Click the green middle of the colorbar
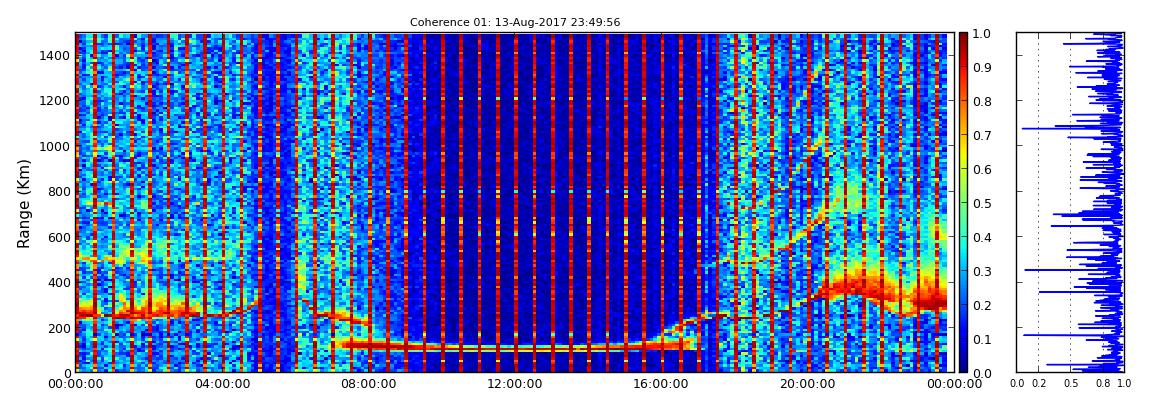The width and height of the screenshot is (1150, 407). point(964,203)
